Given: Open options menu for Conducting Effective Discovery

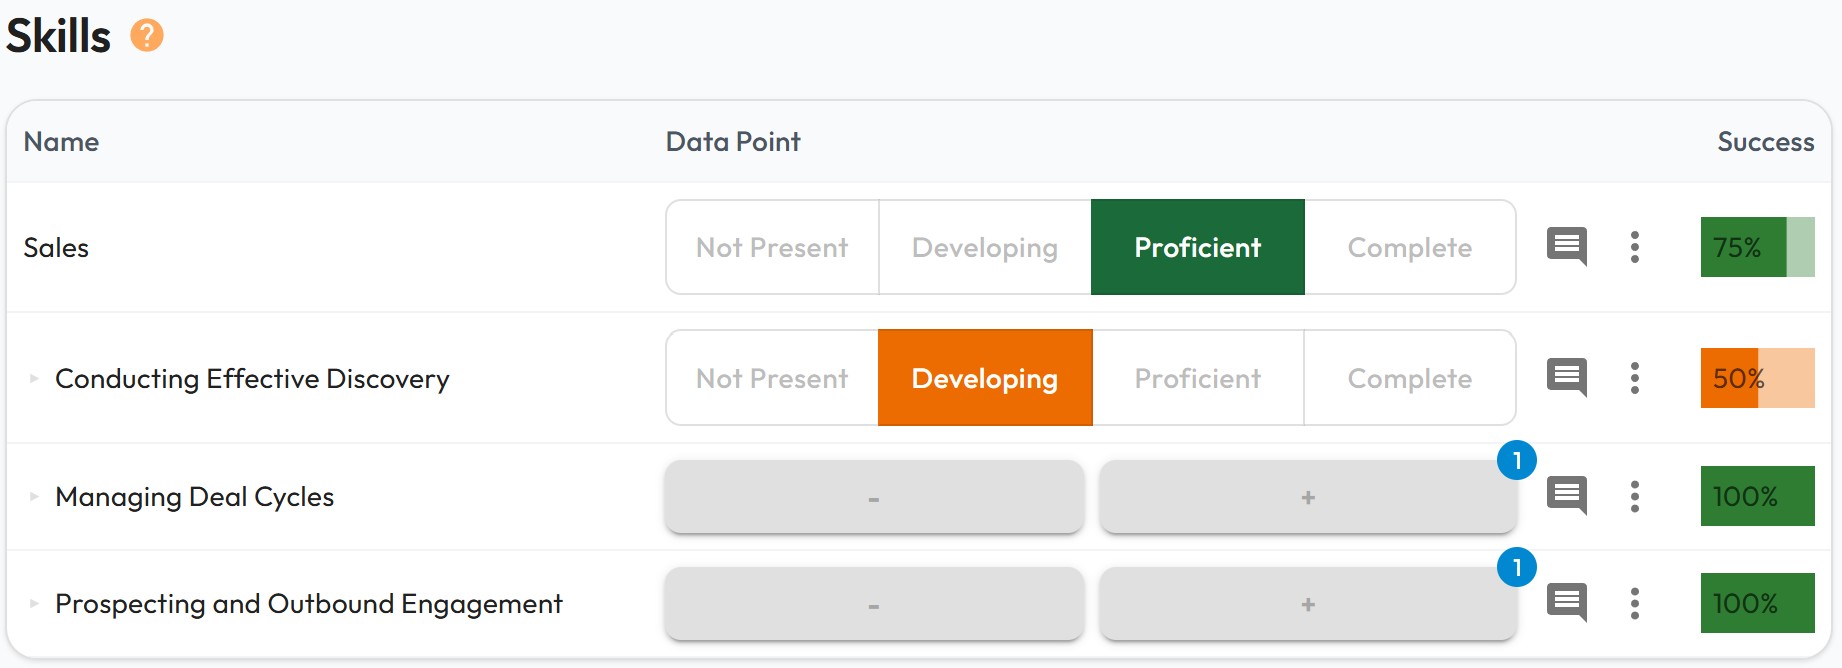Looking at the screenshot, I should coord(1636,378).
